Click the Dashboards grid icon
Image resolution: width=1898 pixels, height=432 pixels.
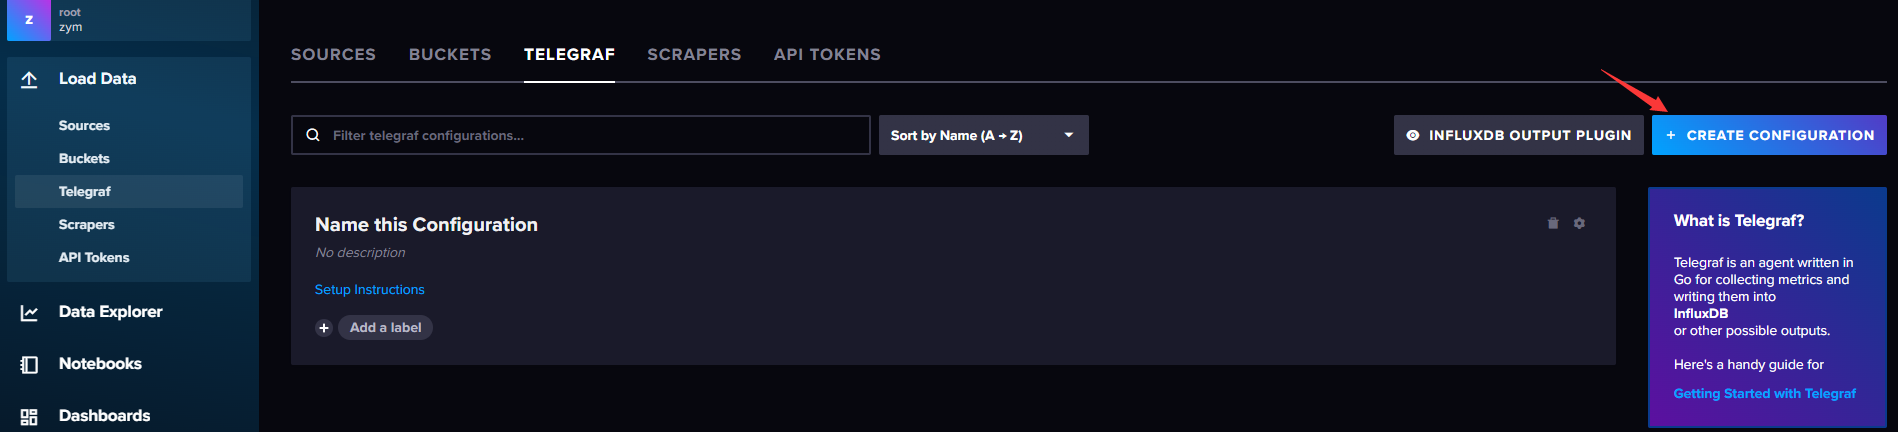coord(29,416)
